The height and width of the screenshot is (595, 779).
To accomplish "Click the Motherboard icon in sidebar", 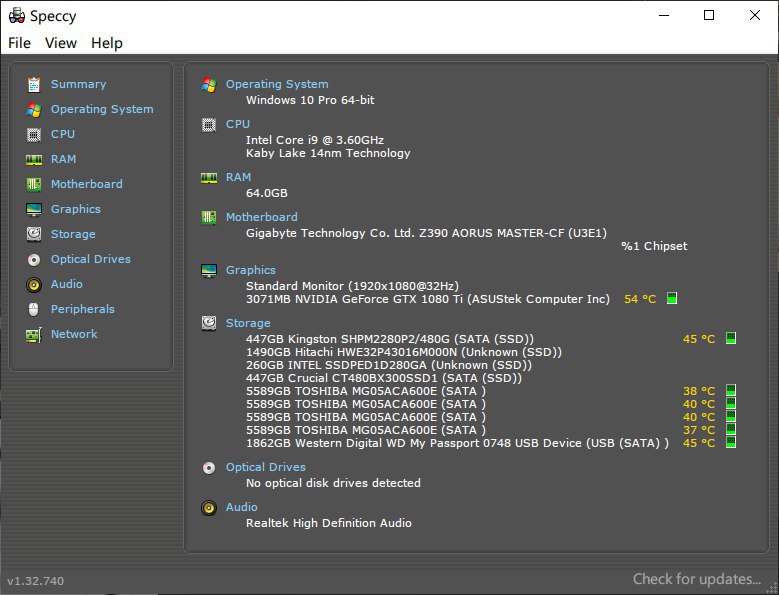I will pos(34,184).
